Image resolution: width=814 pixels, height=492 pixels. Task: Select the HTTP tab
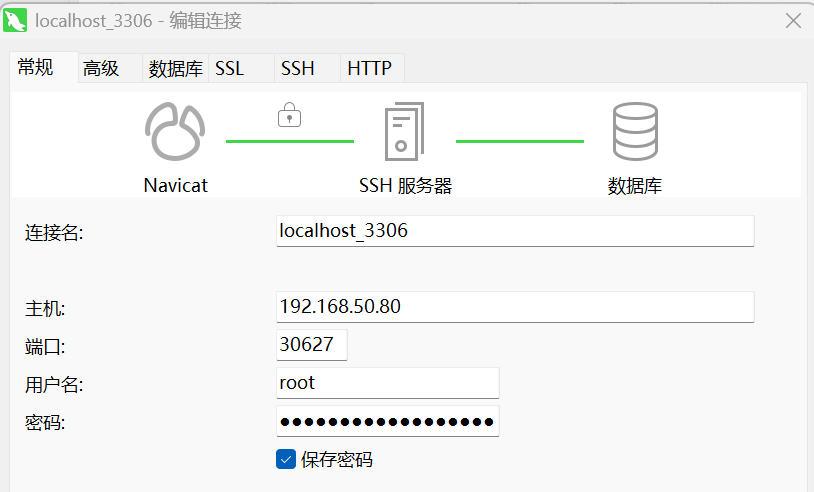click(x=369, y=68)
